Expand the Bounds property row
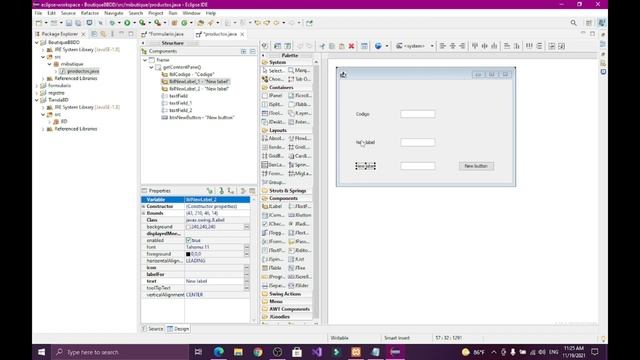 tap(143, 213)
